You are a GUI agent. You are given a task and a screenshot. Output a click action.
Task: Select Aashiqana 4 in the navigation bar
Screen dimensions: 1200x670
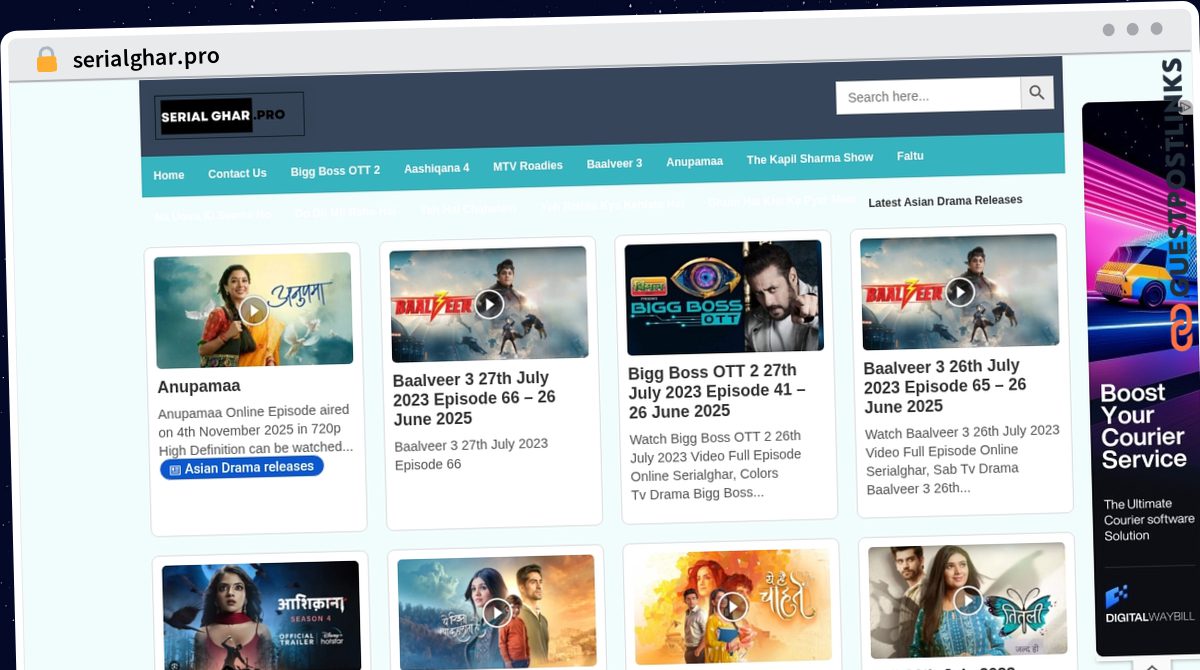tap(436, 168)
